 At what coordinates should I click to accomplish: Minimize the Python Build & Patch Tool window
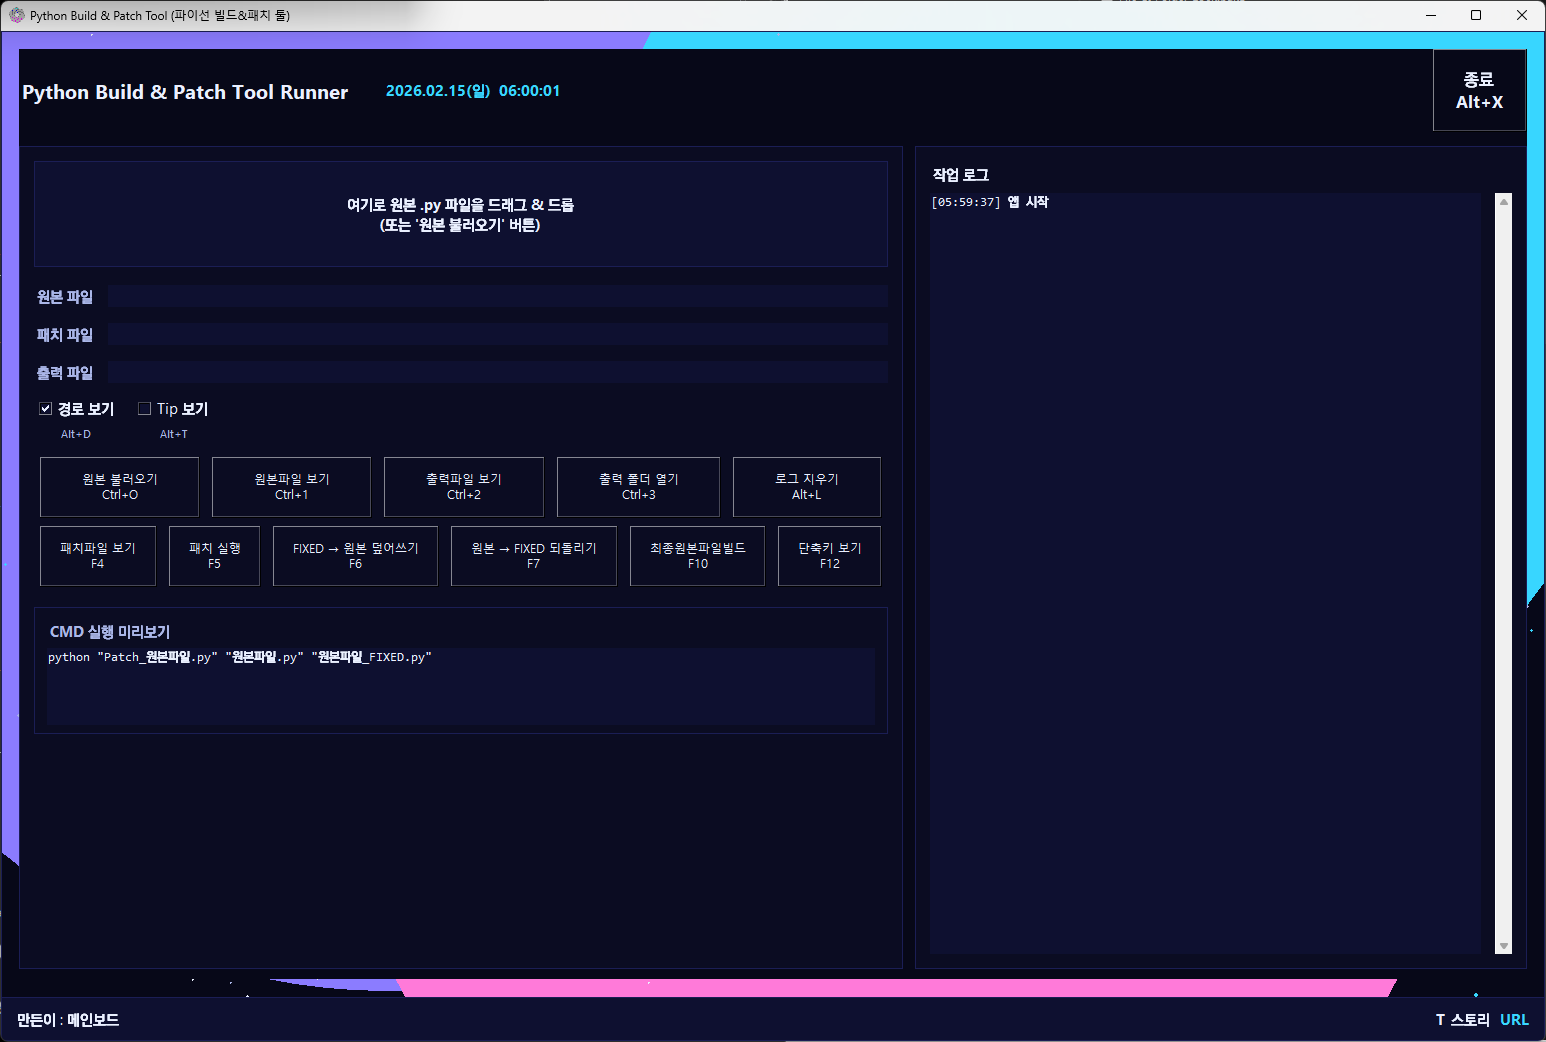pyautogui.click(x=1430, y=15)
